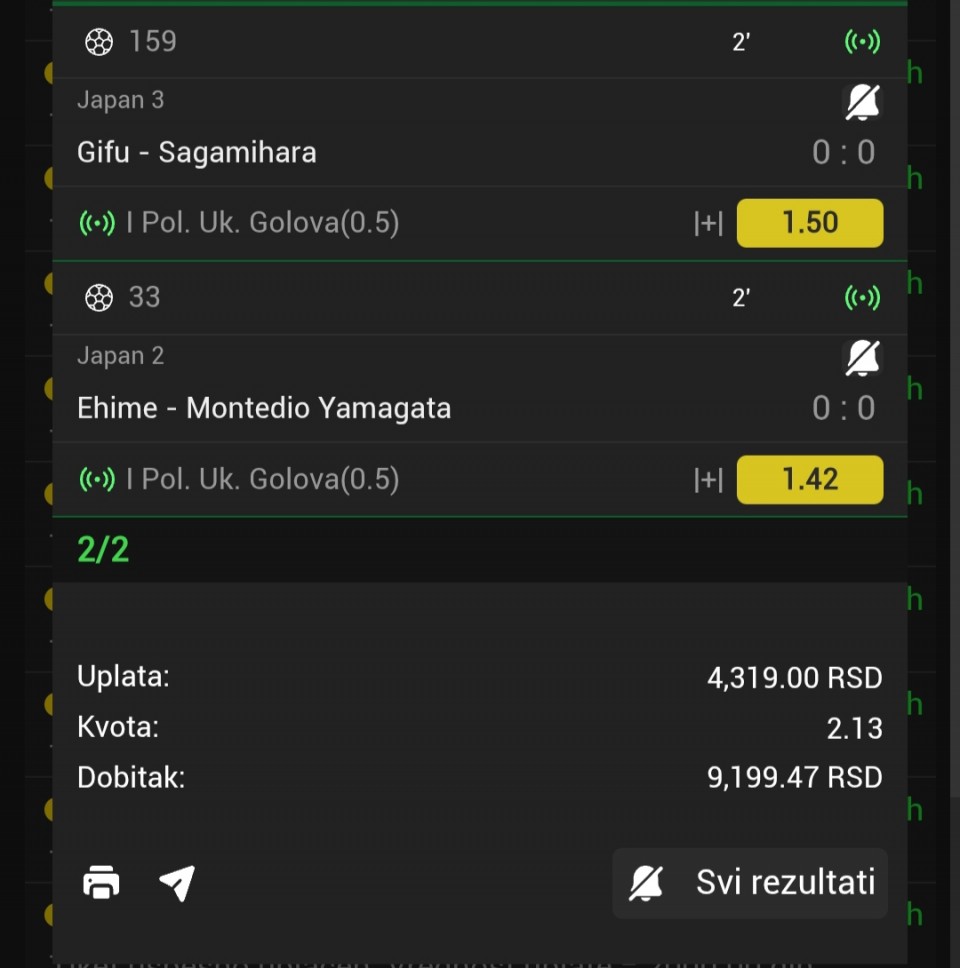Viewport: 960px width, 968px height.
Task: Open Ehime - Montedio Yamagata match row
Action: (x=480, y=408)
